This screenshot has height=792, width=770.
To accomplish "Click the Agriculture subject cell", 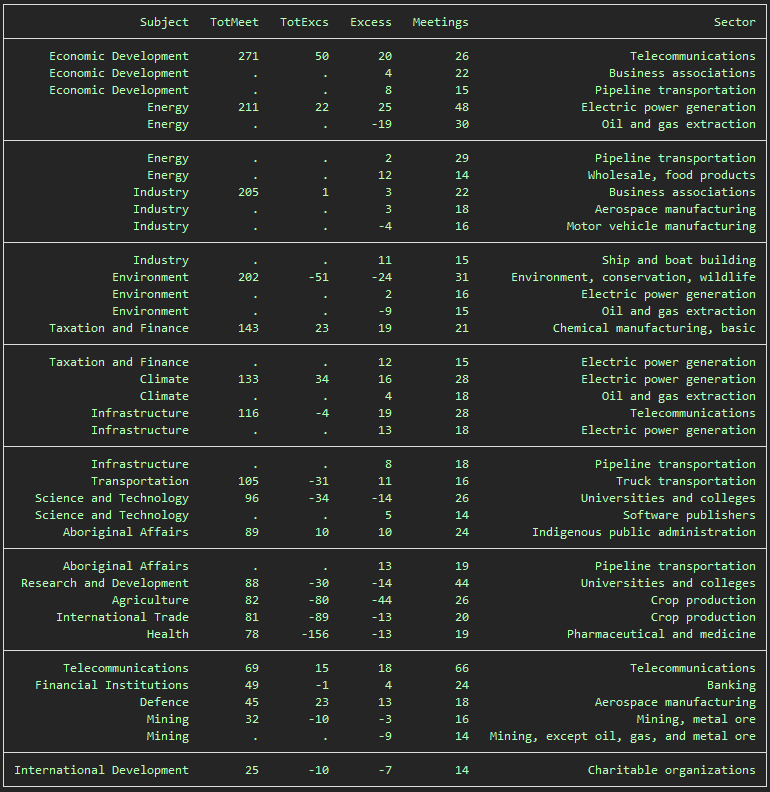I will (150, 600).
